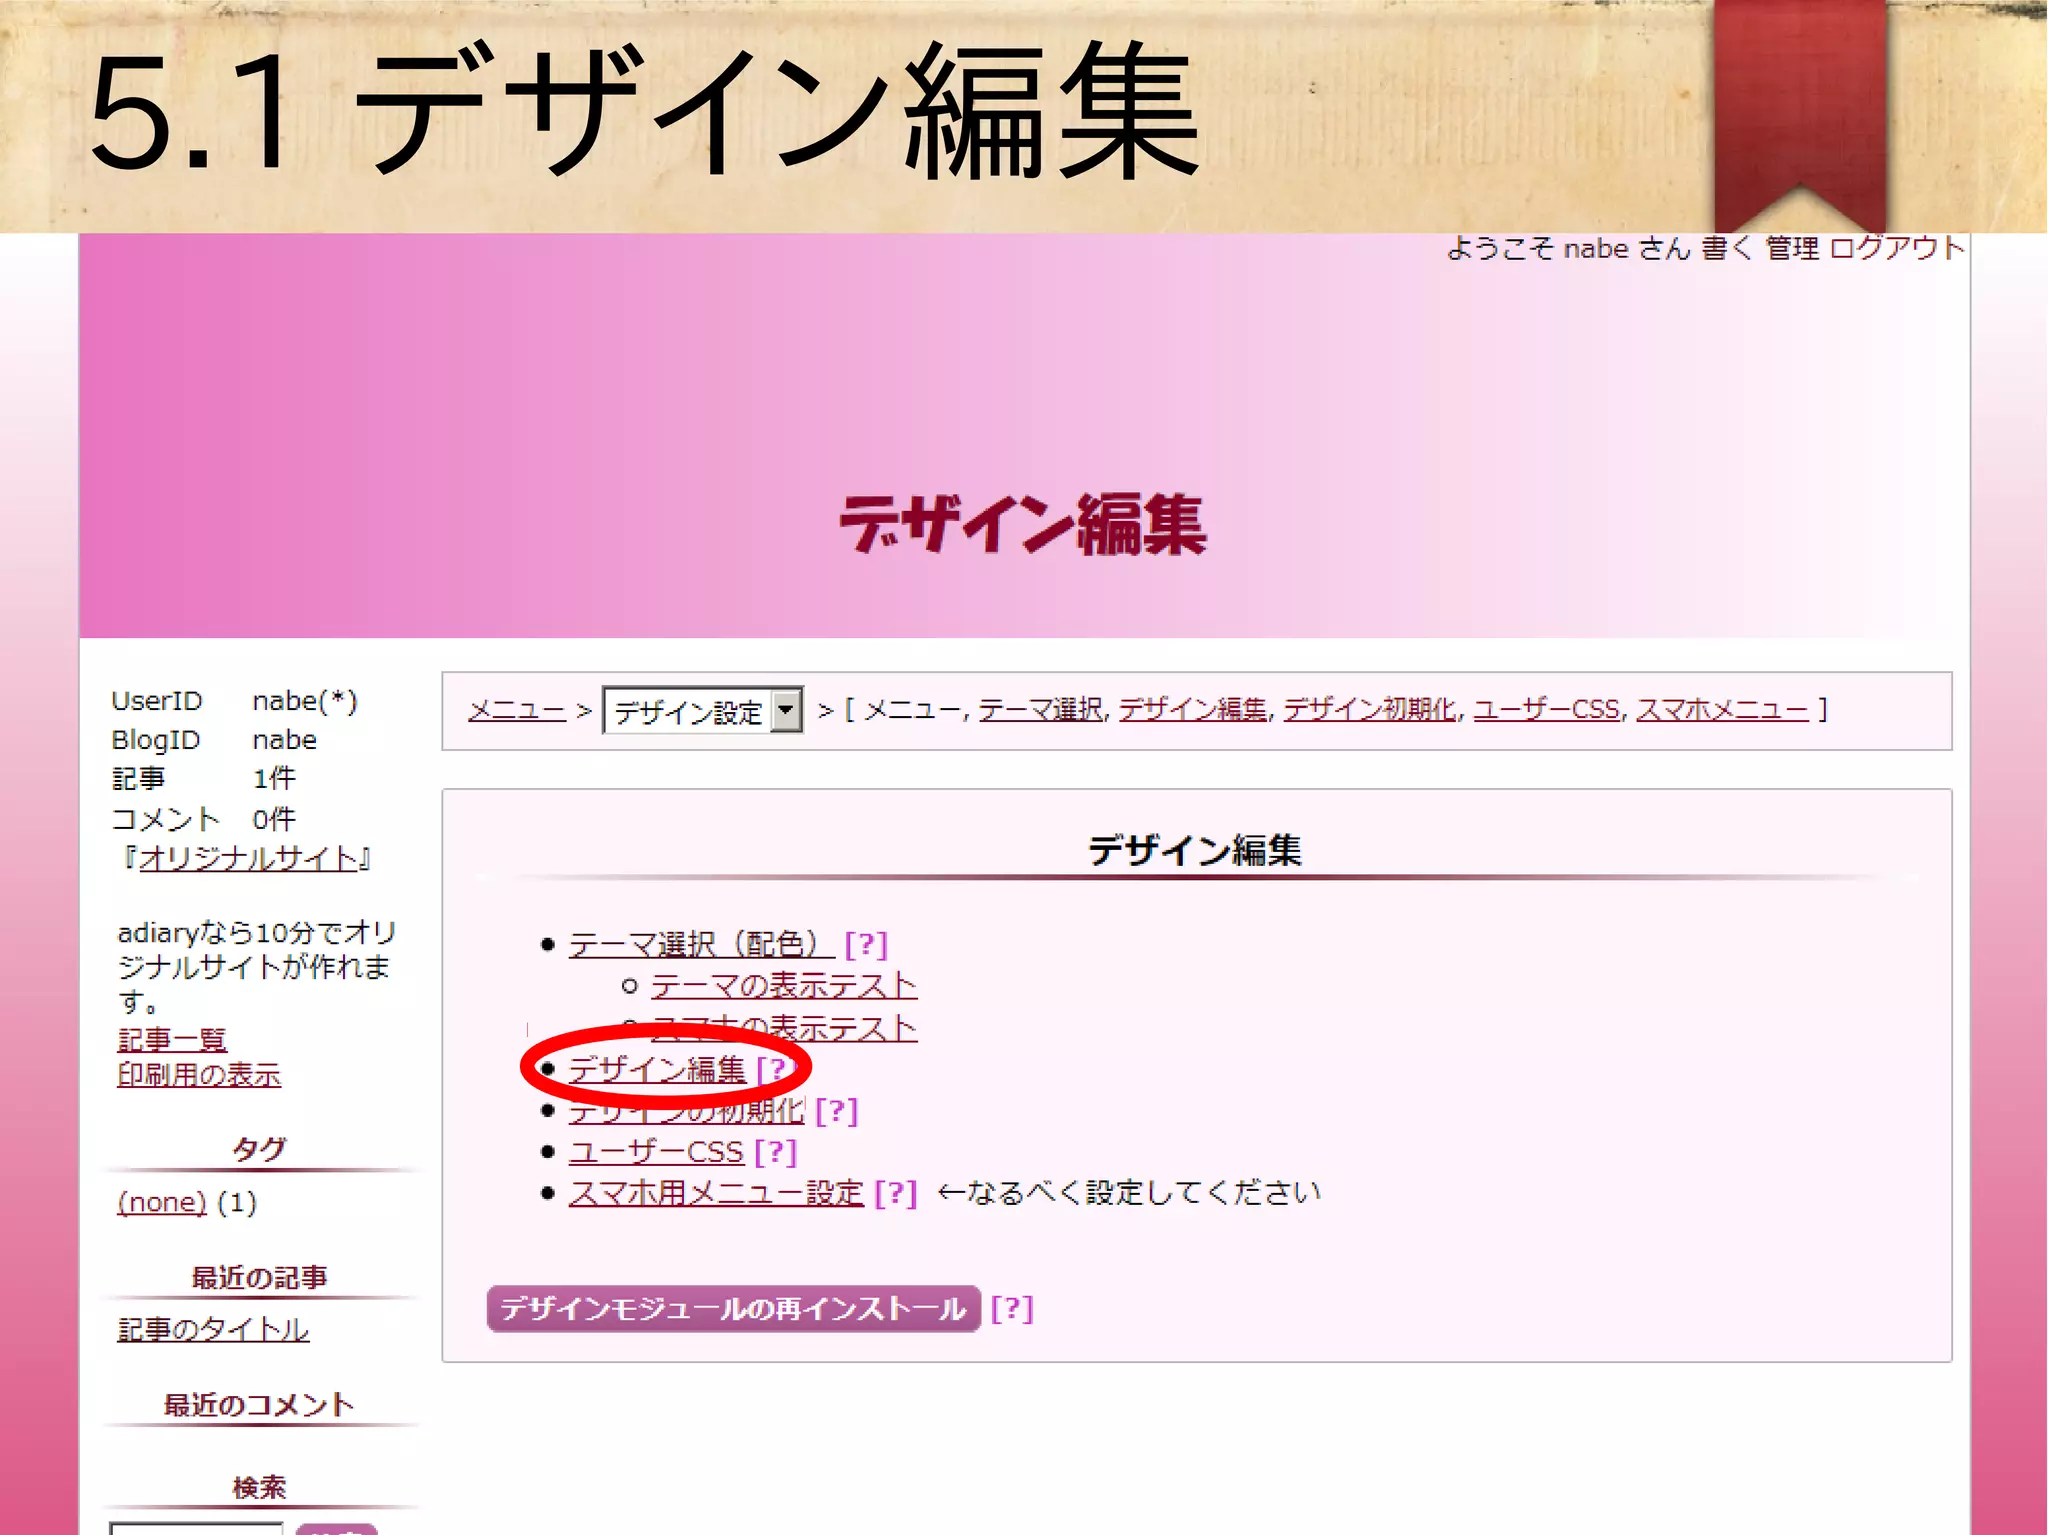This screenshot has width=2048, height=1535.
Task: Open the ユーザーCSS list link
Action: (x=656, y=1152)
